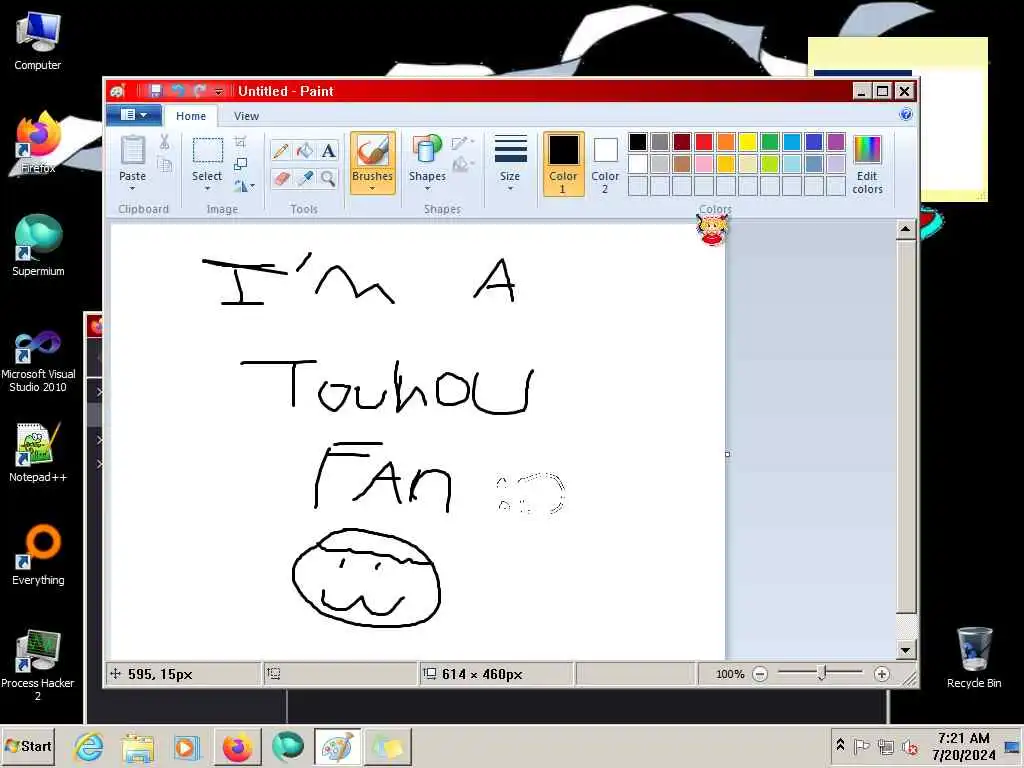Open Supermium desktop shortcut
This screenshot has height=768, width=1024.
pyautogui.click(x=38, y=245)
